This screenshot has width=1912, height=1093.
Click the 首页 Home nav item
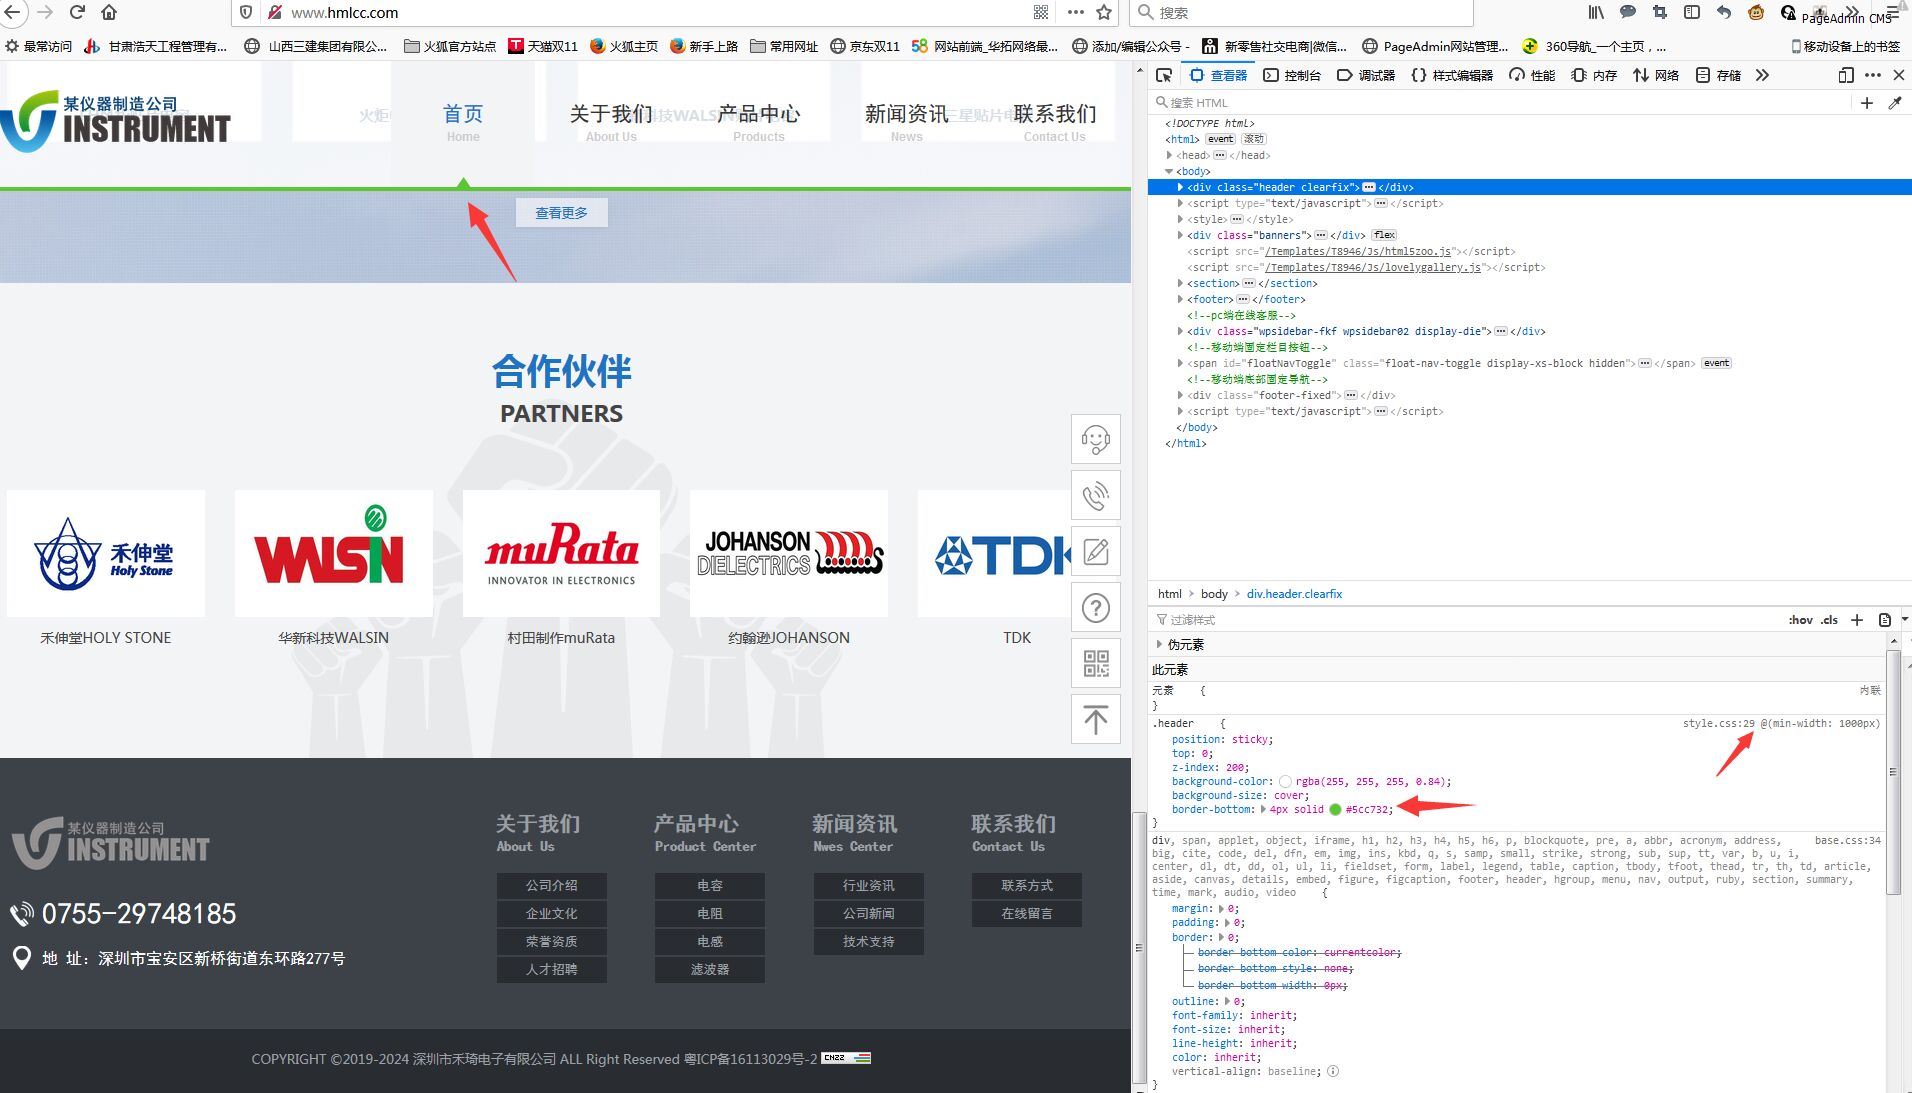tap(463, 122)
